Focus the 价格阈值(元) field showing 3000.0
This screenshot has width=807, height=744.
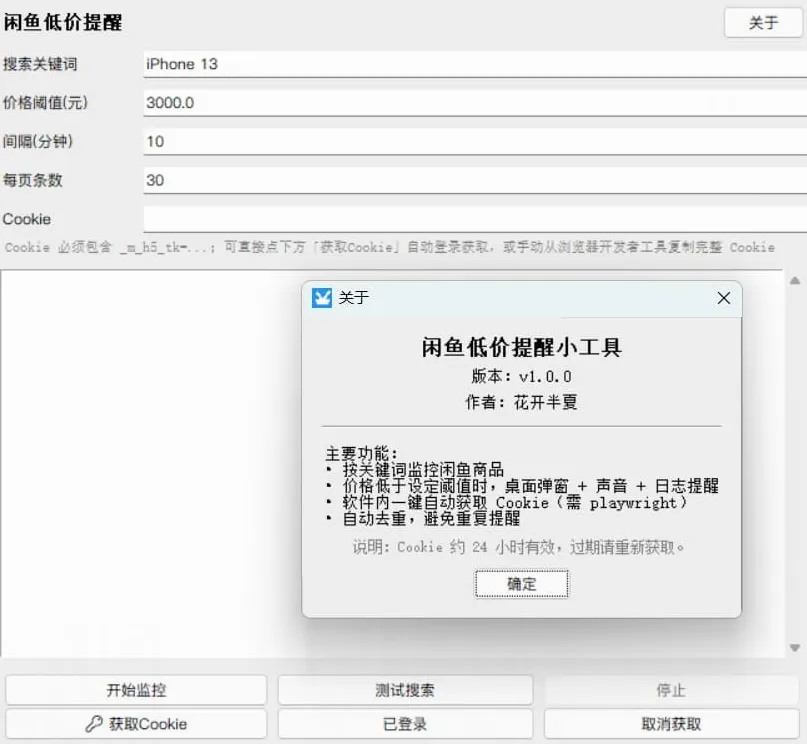tap(475, 103)
